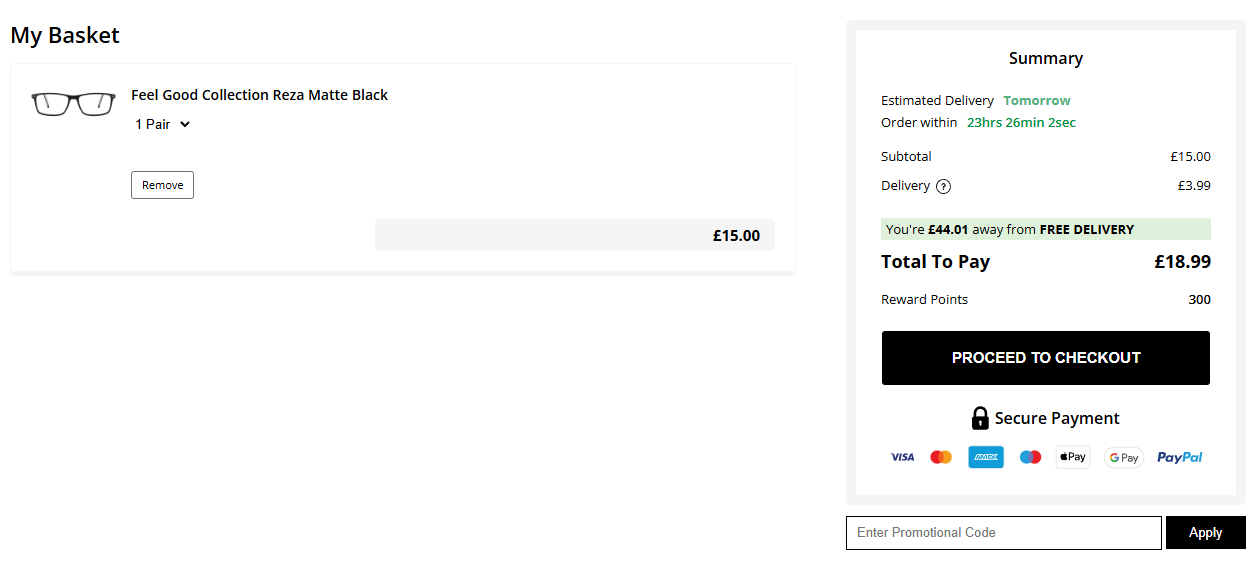Screen dimensions: 1255x573
Task: Click the Maestro payment icon
Action: pos(1030,457)
